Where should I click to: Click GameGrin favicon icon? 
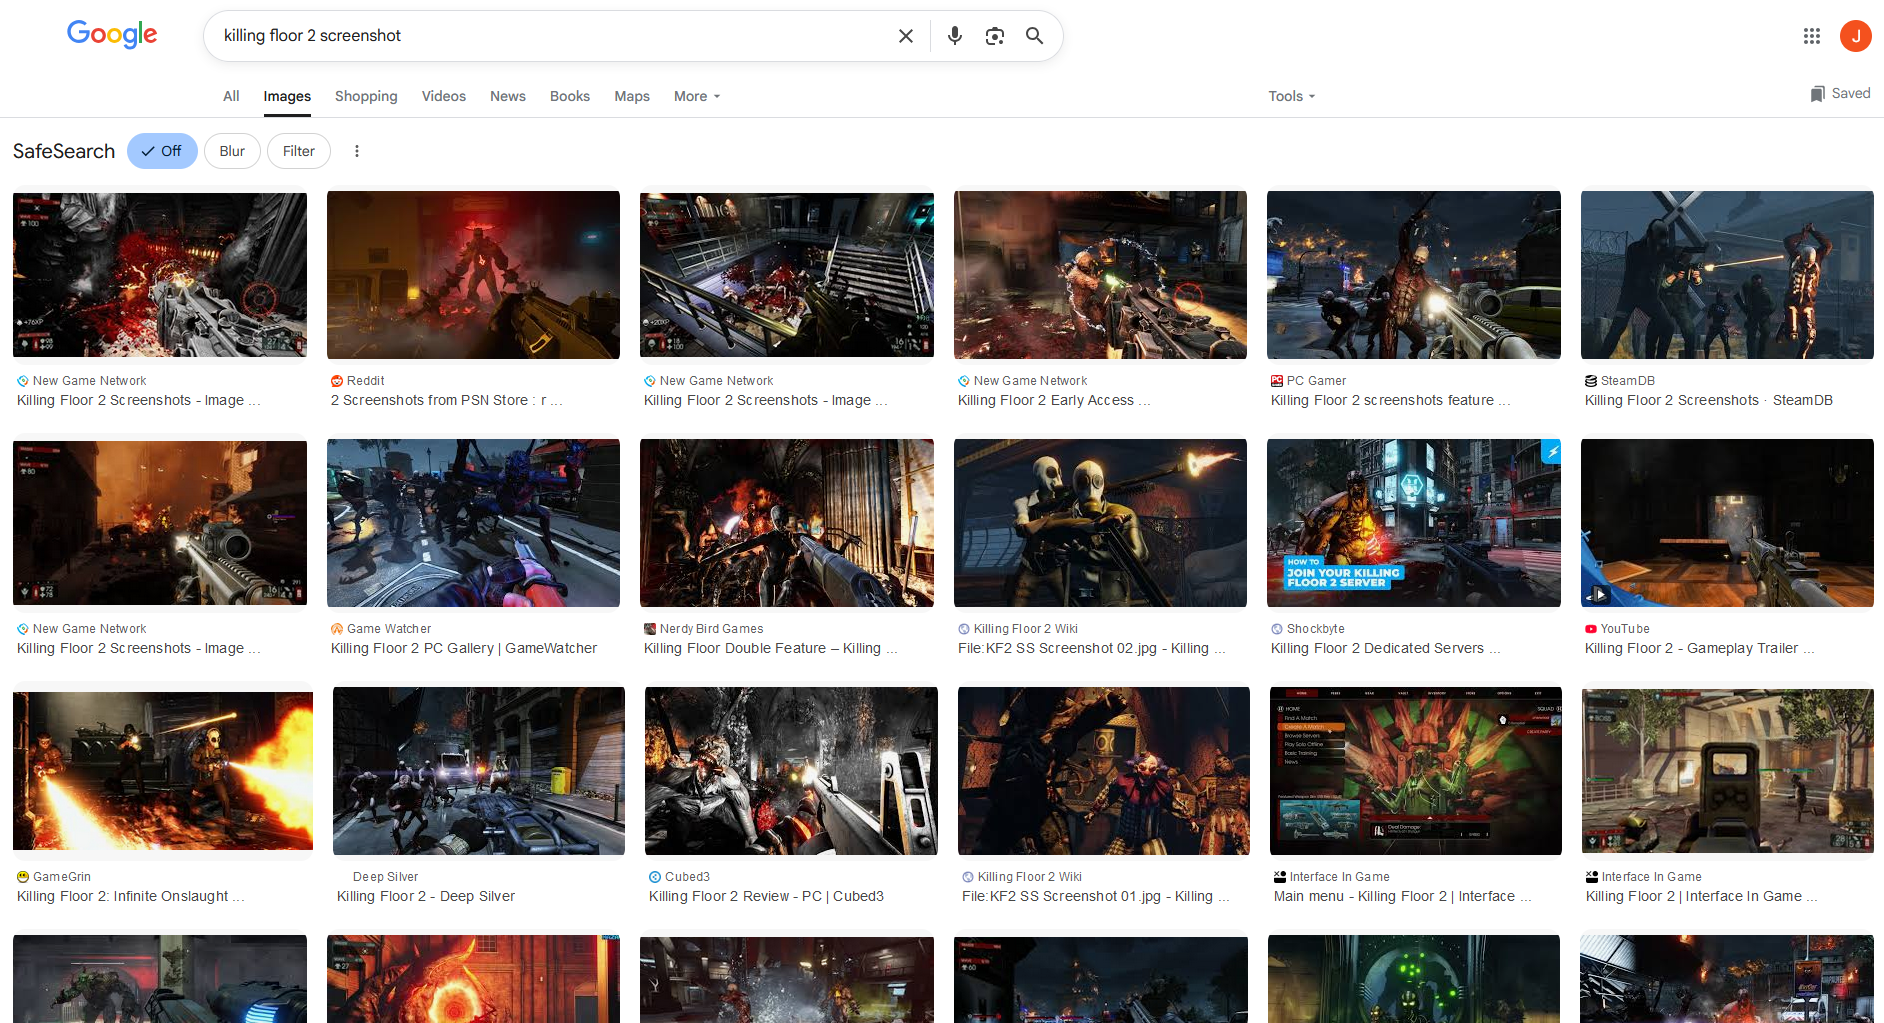coord(23,877)
